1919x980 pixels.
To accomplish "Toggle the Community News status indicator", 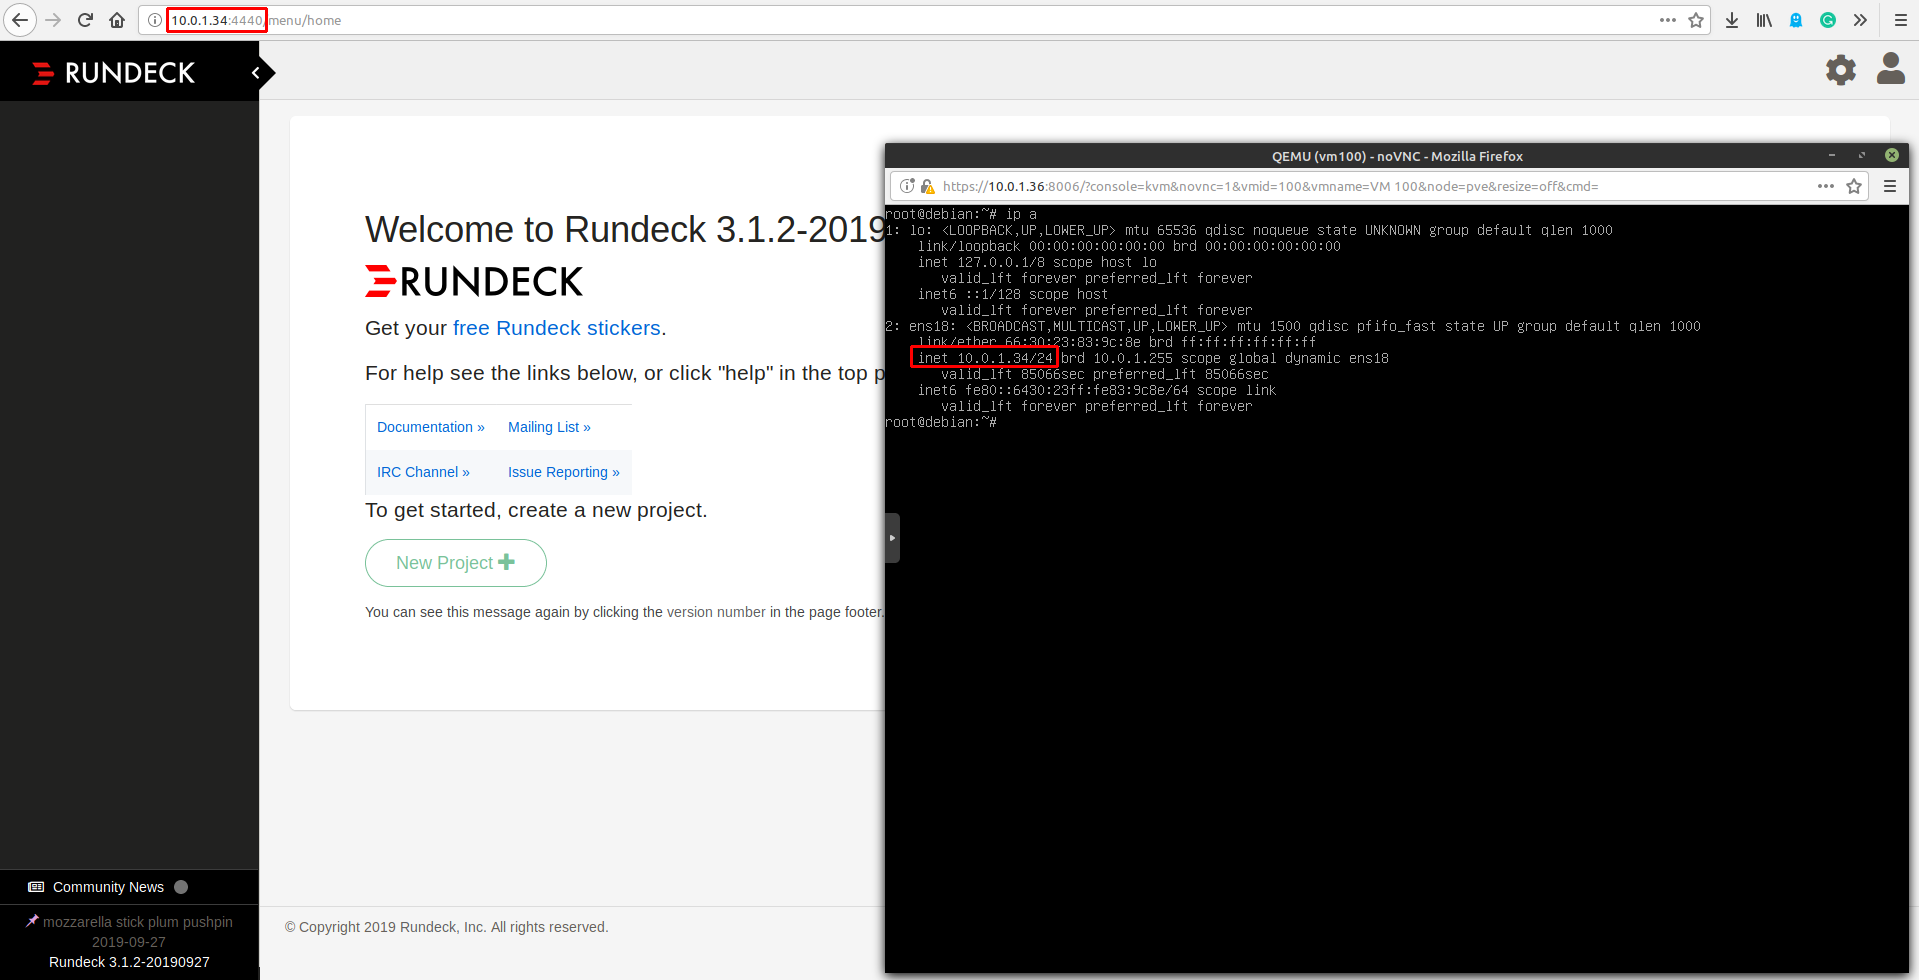I will pyautogui.click(x=181, y=886).
